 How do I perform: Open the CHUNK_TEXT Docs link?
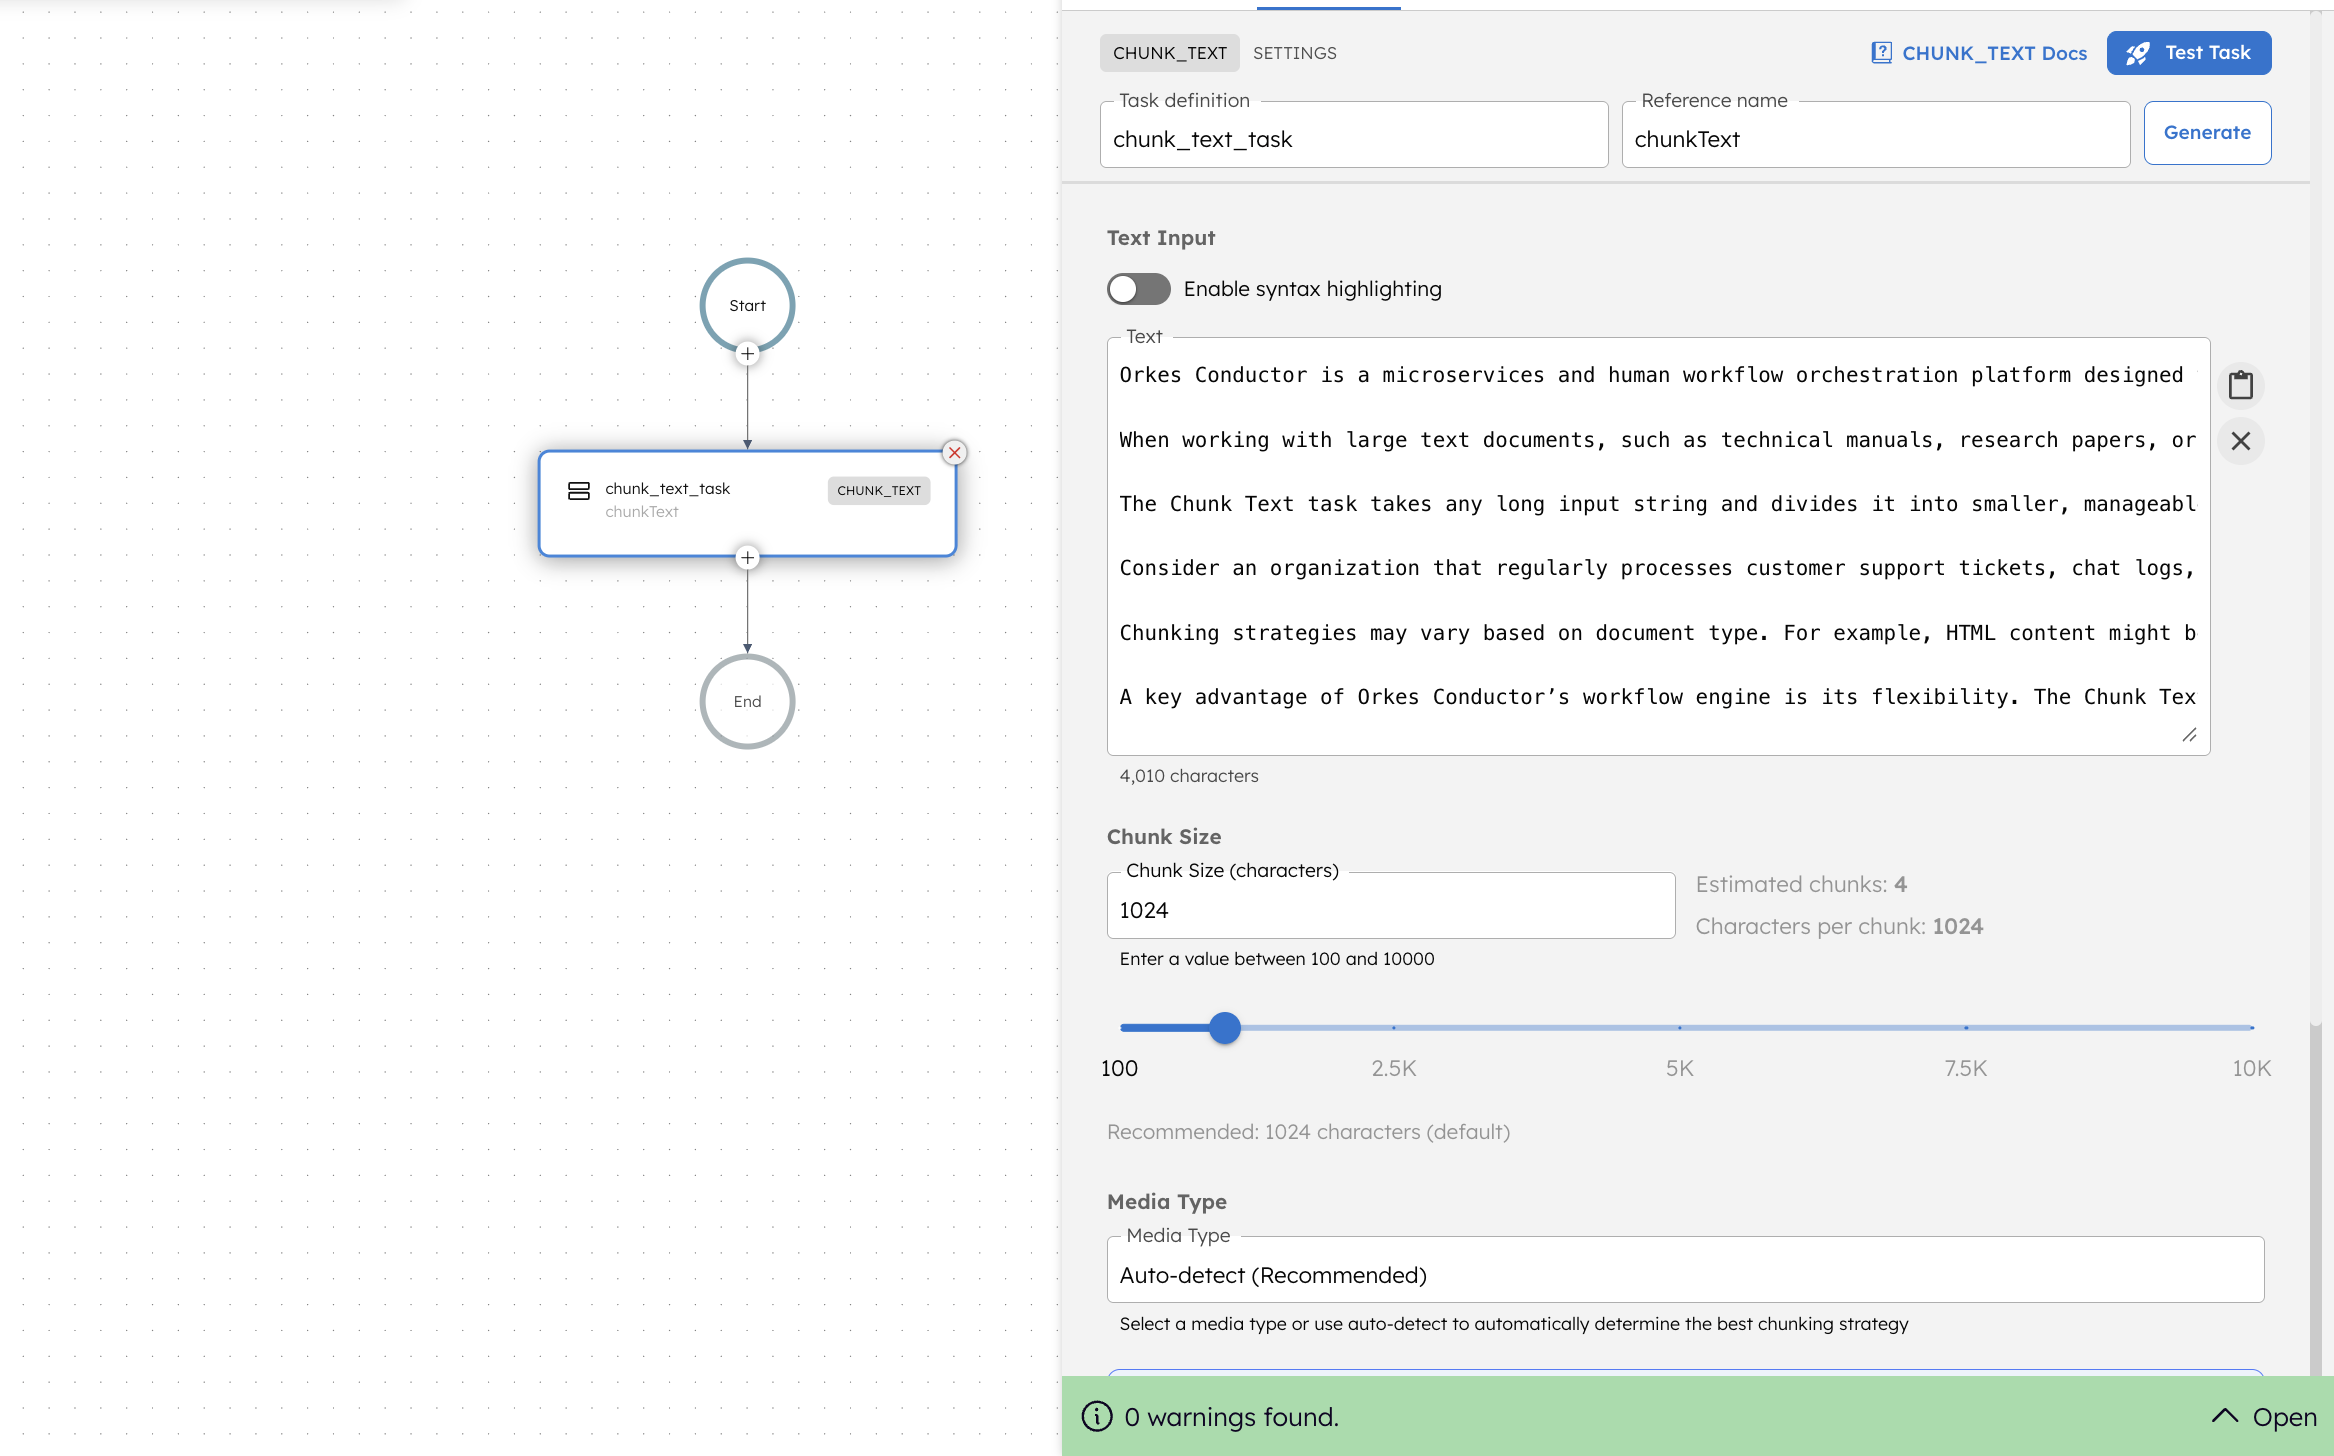coord(1994,52)
